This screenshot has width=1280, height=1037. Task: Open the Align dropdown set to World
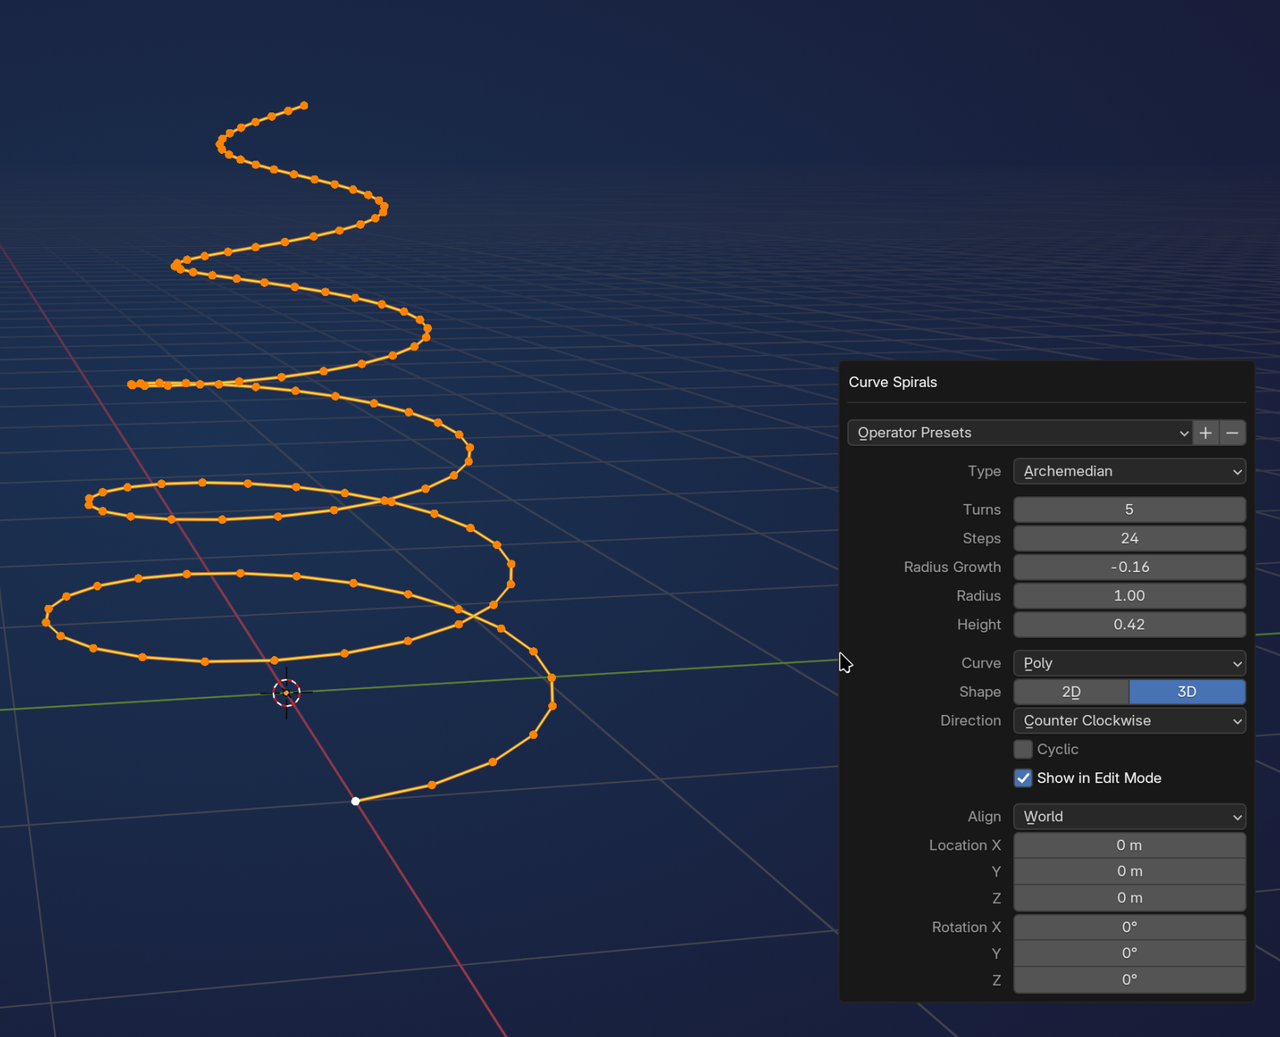(x=1130, y=817)
